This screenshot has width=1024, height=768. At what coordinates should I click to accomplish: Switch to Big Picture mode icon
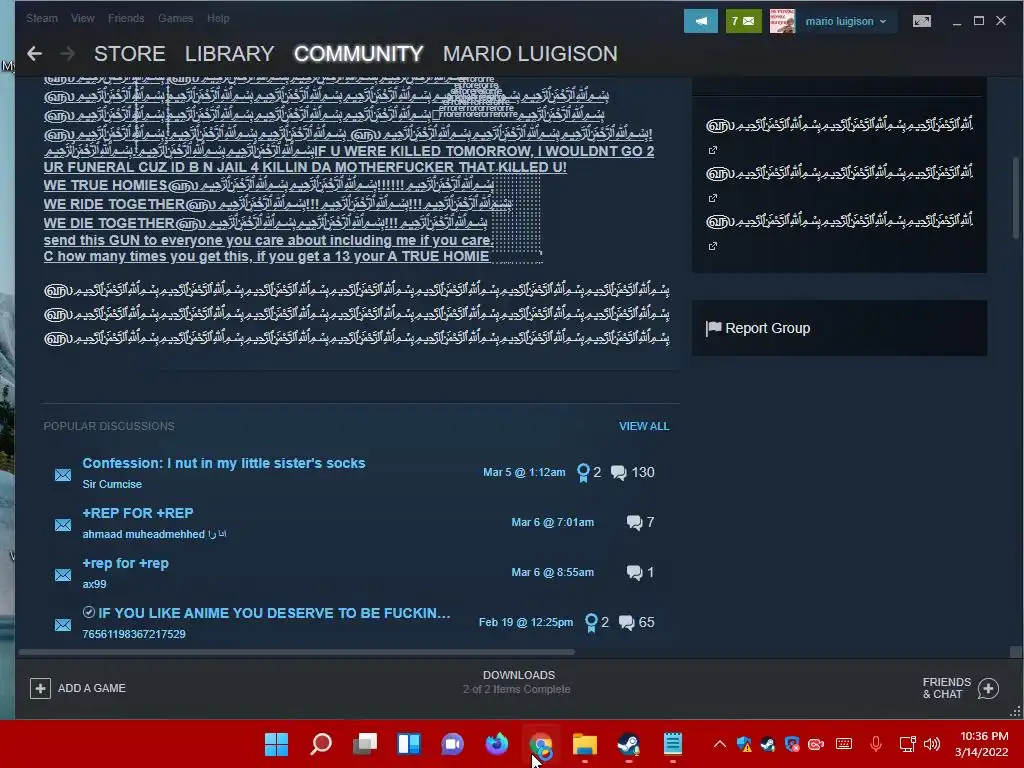pos(921,21)
